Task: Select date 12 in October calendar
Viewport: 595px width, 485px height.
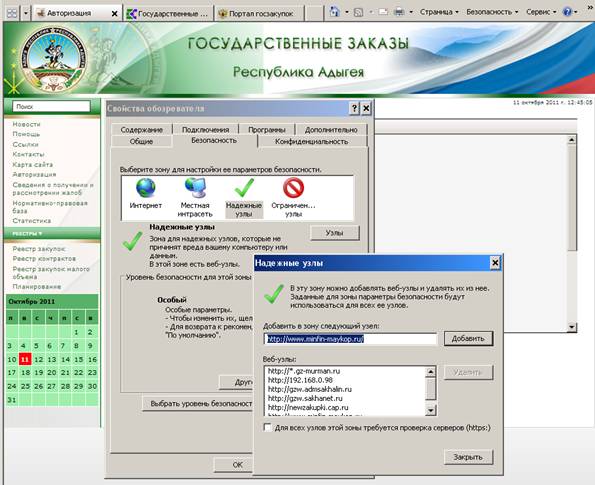Action: pyautogui.click(x=38, y=359)
